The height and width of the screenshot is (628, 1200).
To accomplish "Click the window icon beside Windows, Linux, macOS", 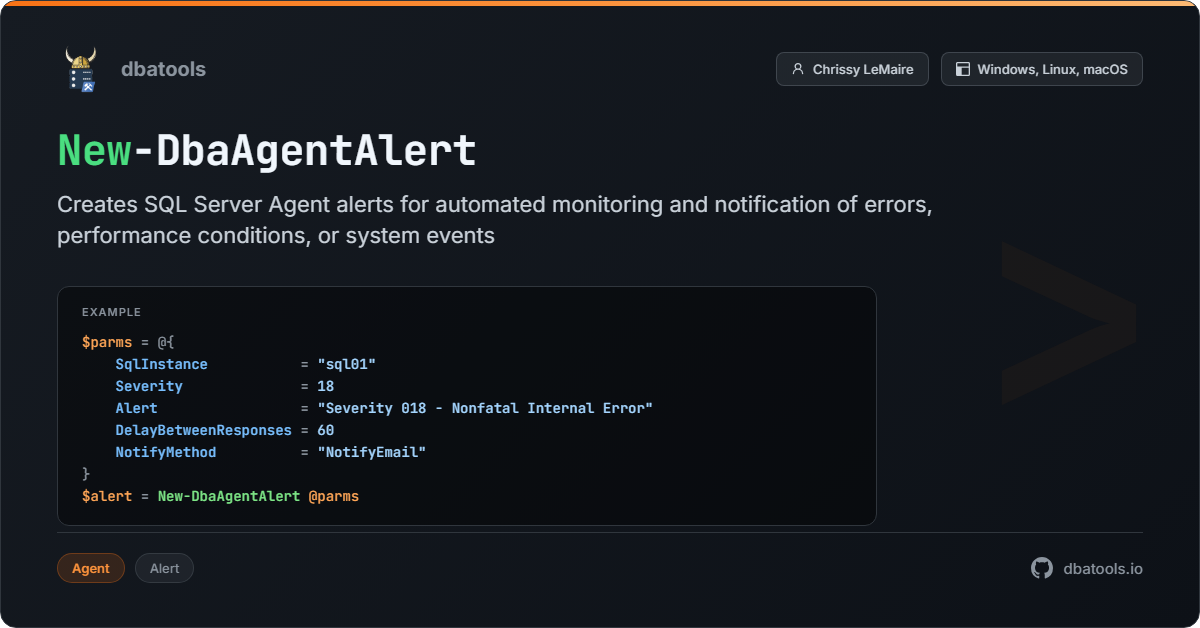I will [962, 69].
